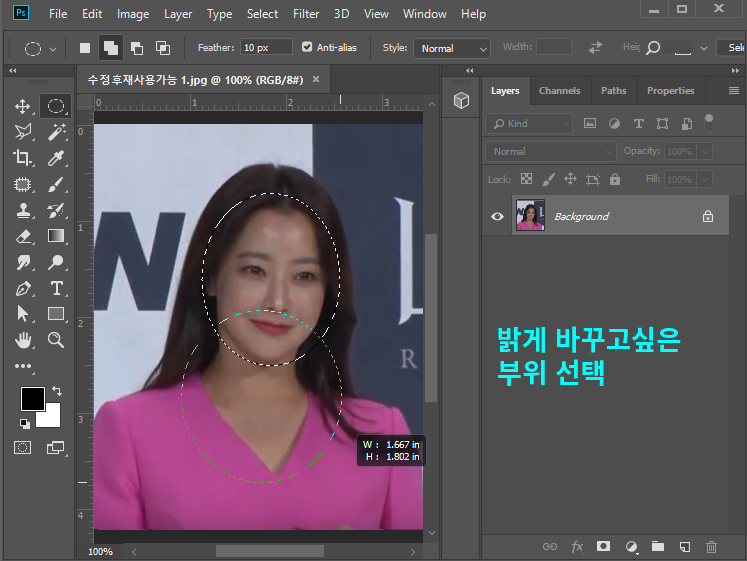This screenshot has width=747, height=561.
Task: Toggle prevent artboard auto-nesting lock
Action: point(593,179)
